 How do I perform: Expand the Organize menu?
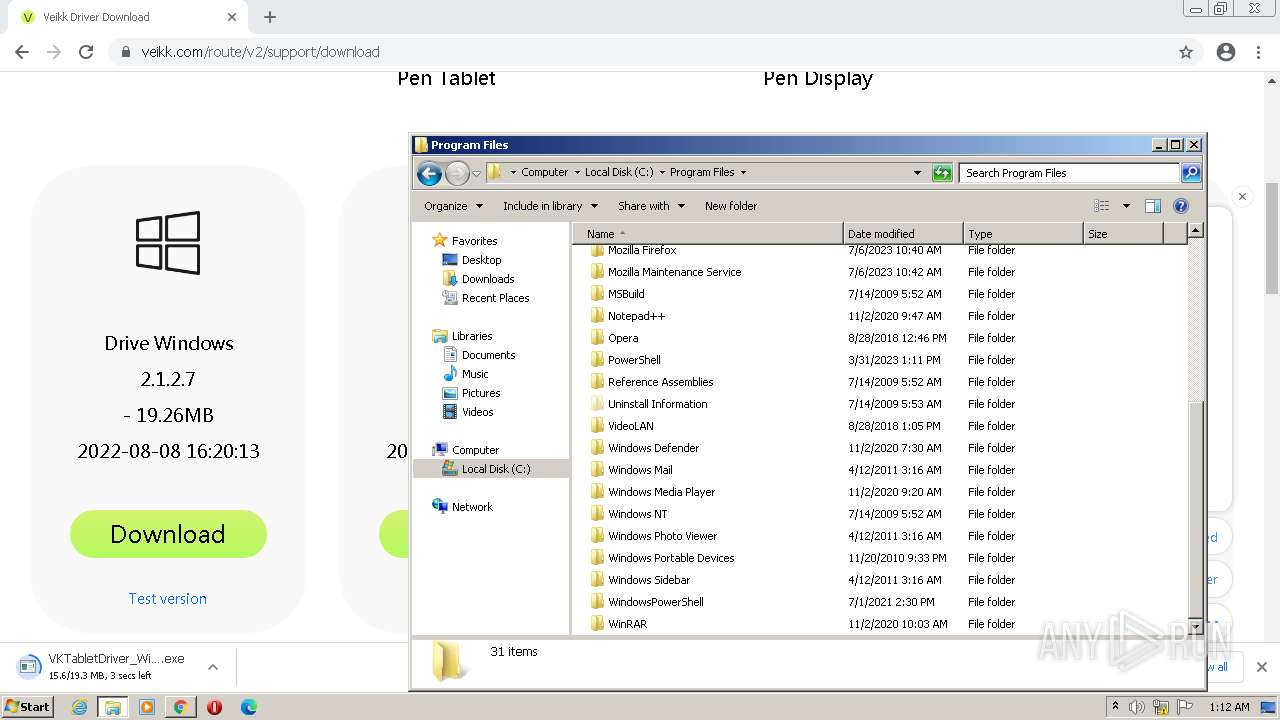point(453,206)
